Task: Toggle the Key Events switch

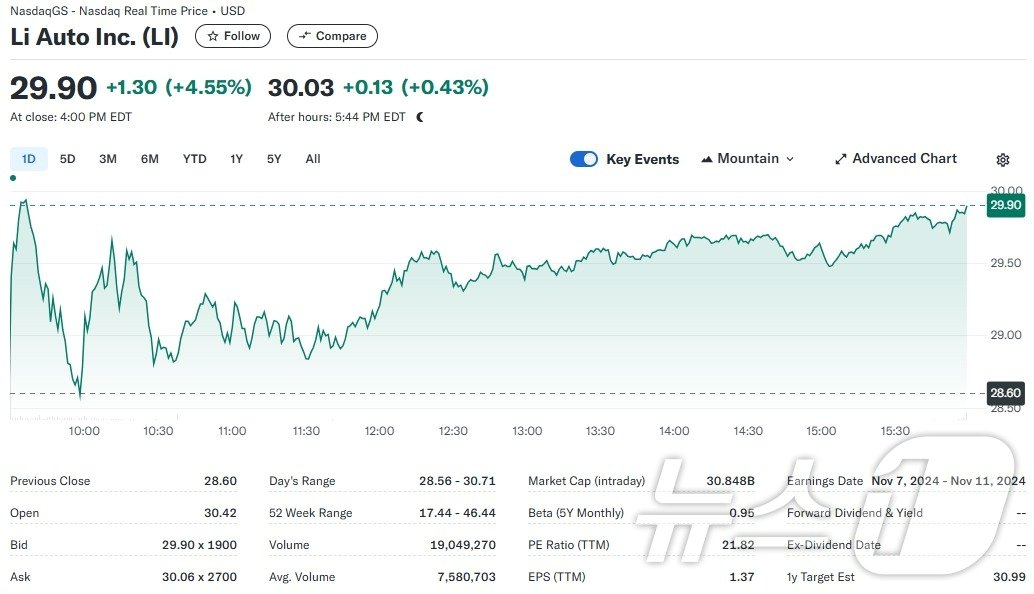Action: click(x=584, y=159)
